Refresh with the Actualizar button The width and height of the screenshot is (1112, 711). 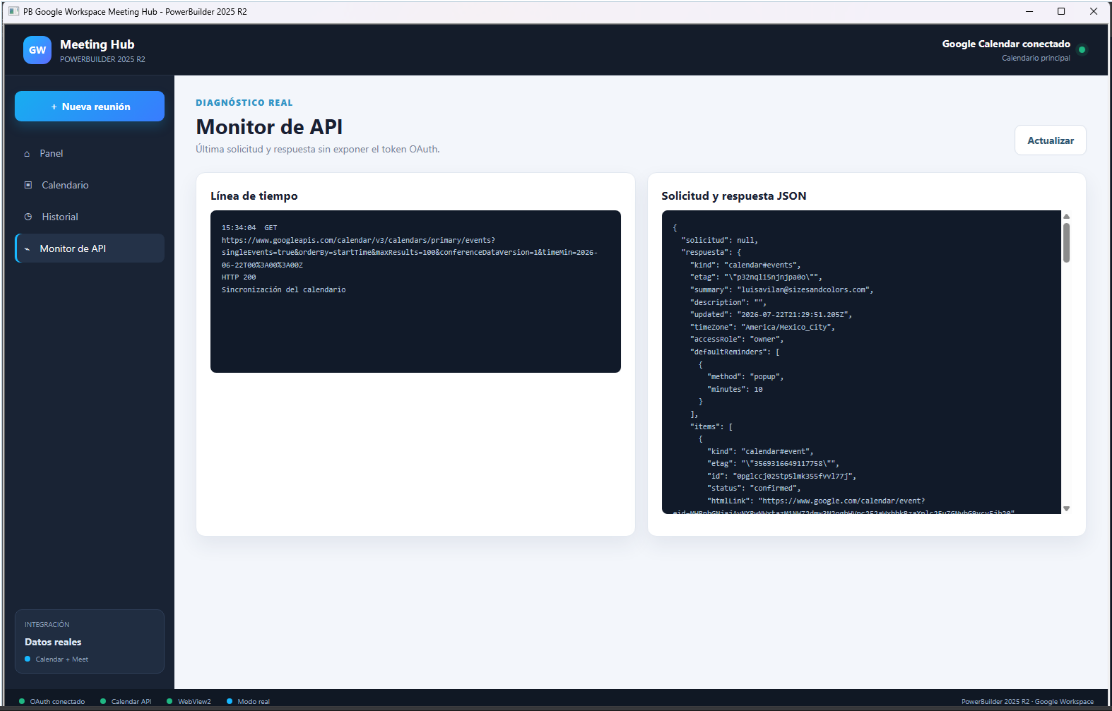(x=1050, y=140)
